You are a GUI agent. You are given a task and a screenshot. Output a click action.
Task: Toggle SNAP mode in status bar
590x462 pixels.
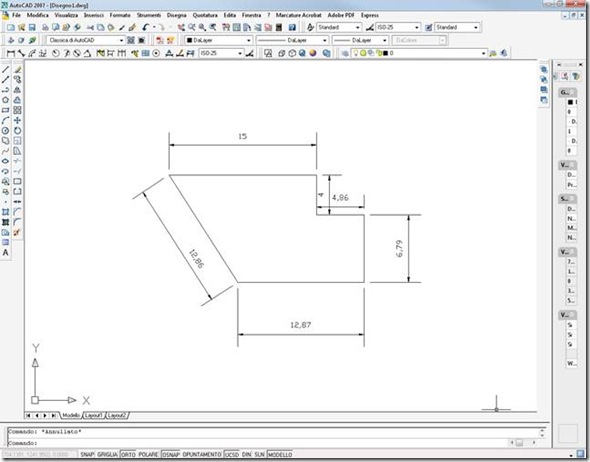click(87, 454)
